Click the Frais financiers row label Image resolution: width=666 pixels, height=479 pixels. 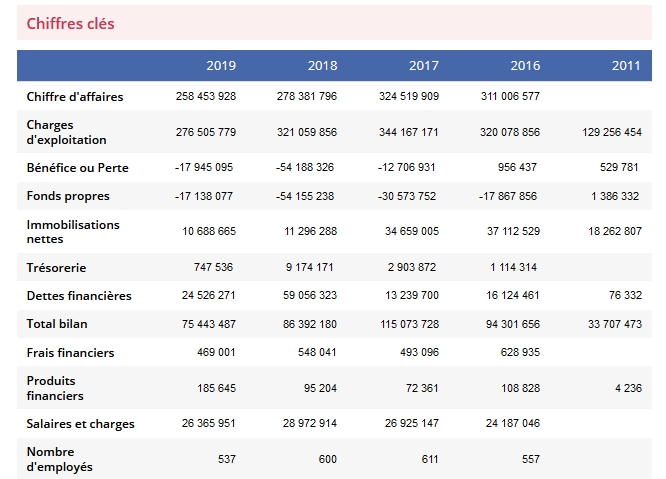70,353
